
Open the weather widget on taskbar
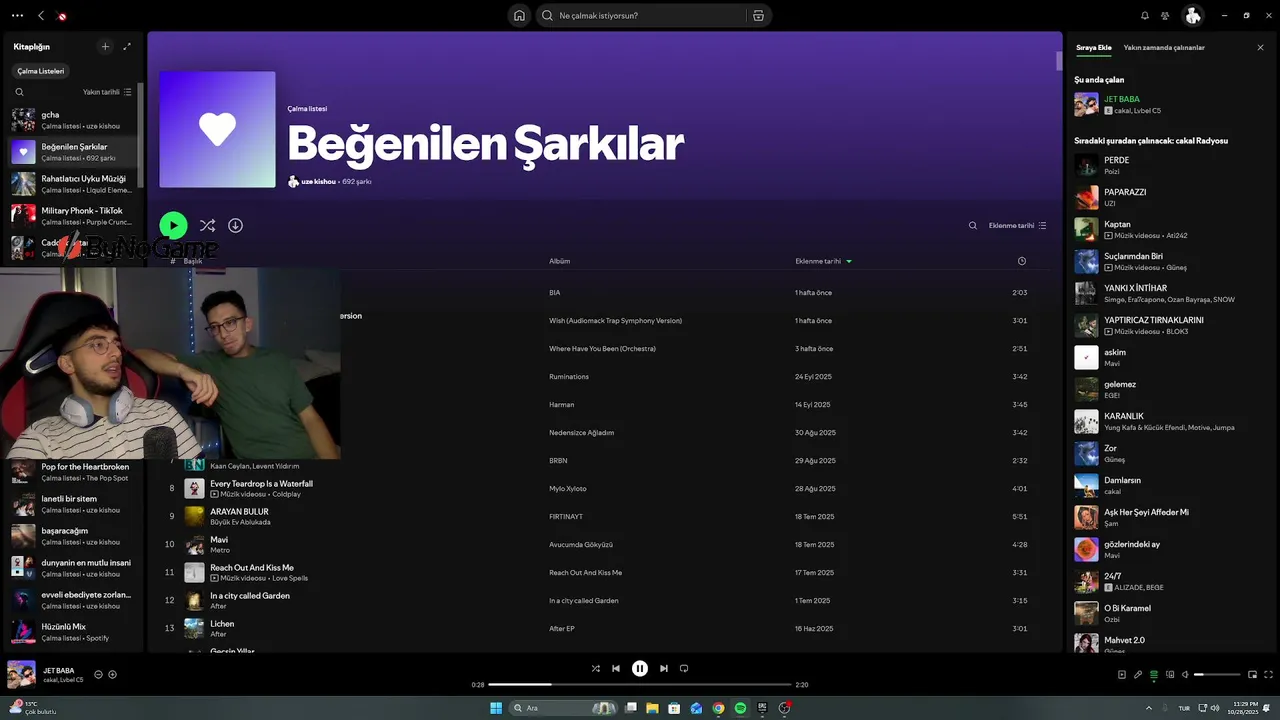pos(35,708)
